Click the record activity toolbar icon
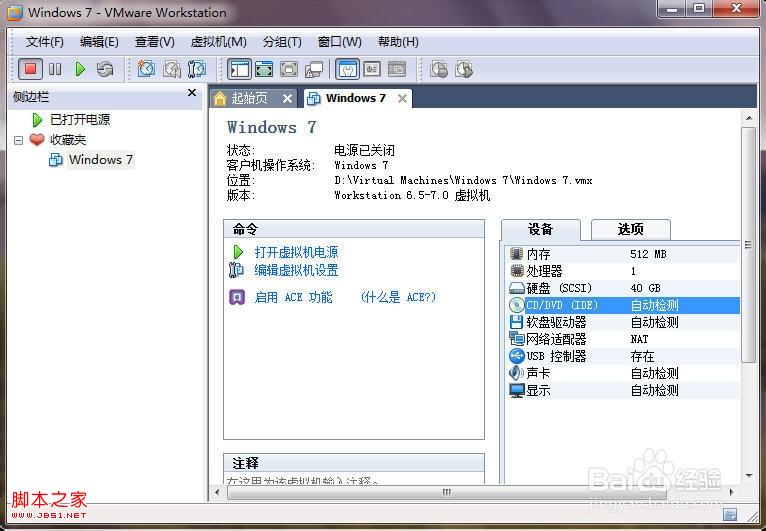Image resolution: width=766 pixels, height=531 pixels. 439,69
